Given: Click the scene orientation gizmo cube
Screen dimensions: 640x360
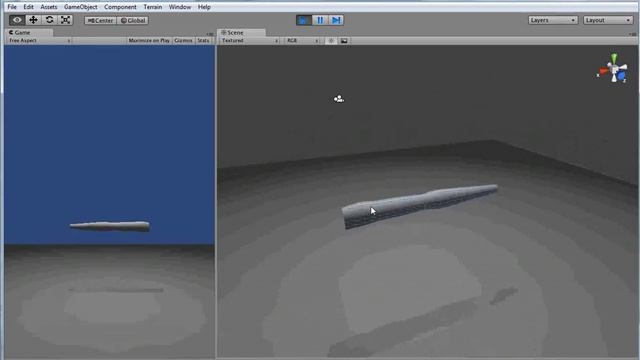Looking at the screenshot, I should [614, 69].
